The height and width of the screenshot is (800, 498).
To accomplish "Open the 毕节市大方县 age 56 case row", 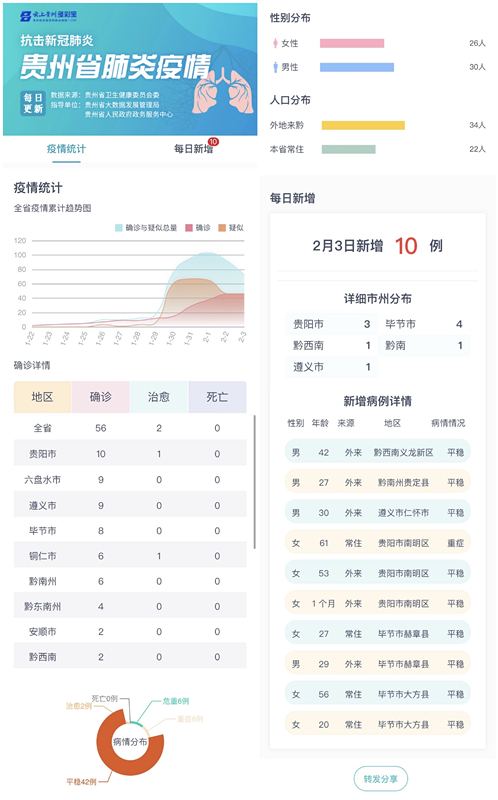I will point(378,694).
